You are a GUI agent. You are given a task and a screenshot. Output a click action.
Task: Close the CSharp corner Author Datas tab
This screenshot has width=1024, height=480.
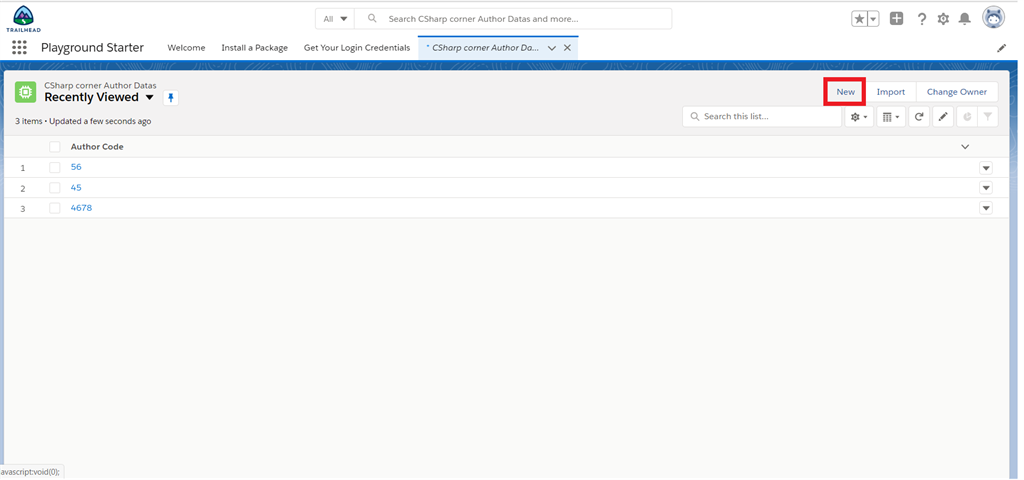(x=567, y=48)
